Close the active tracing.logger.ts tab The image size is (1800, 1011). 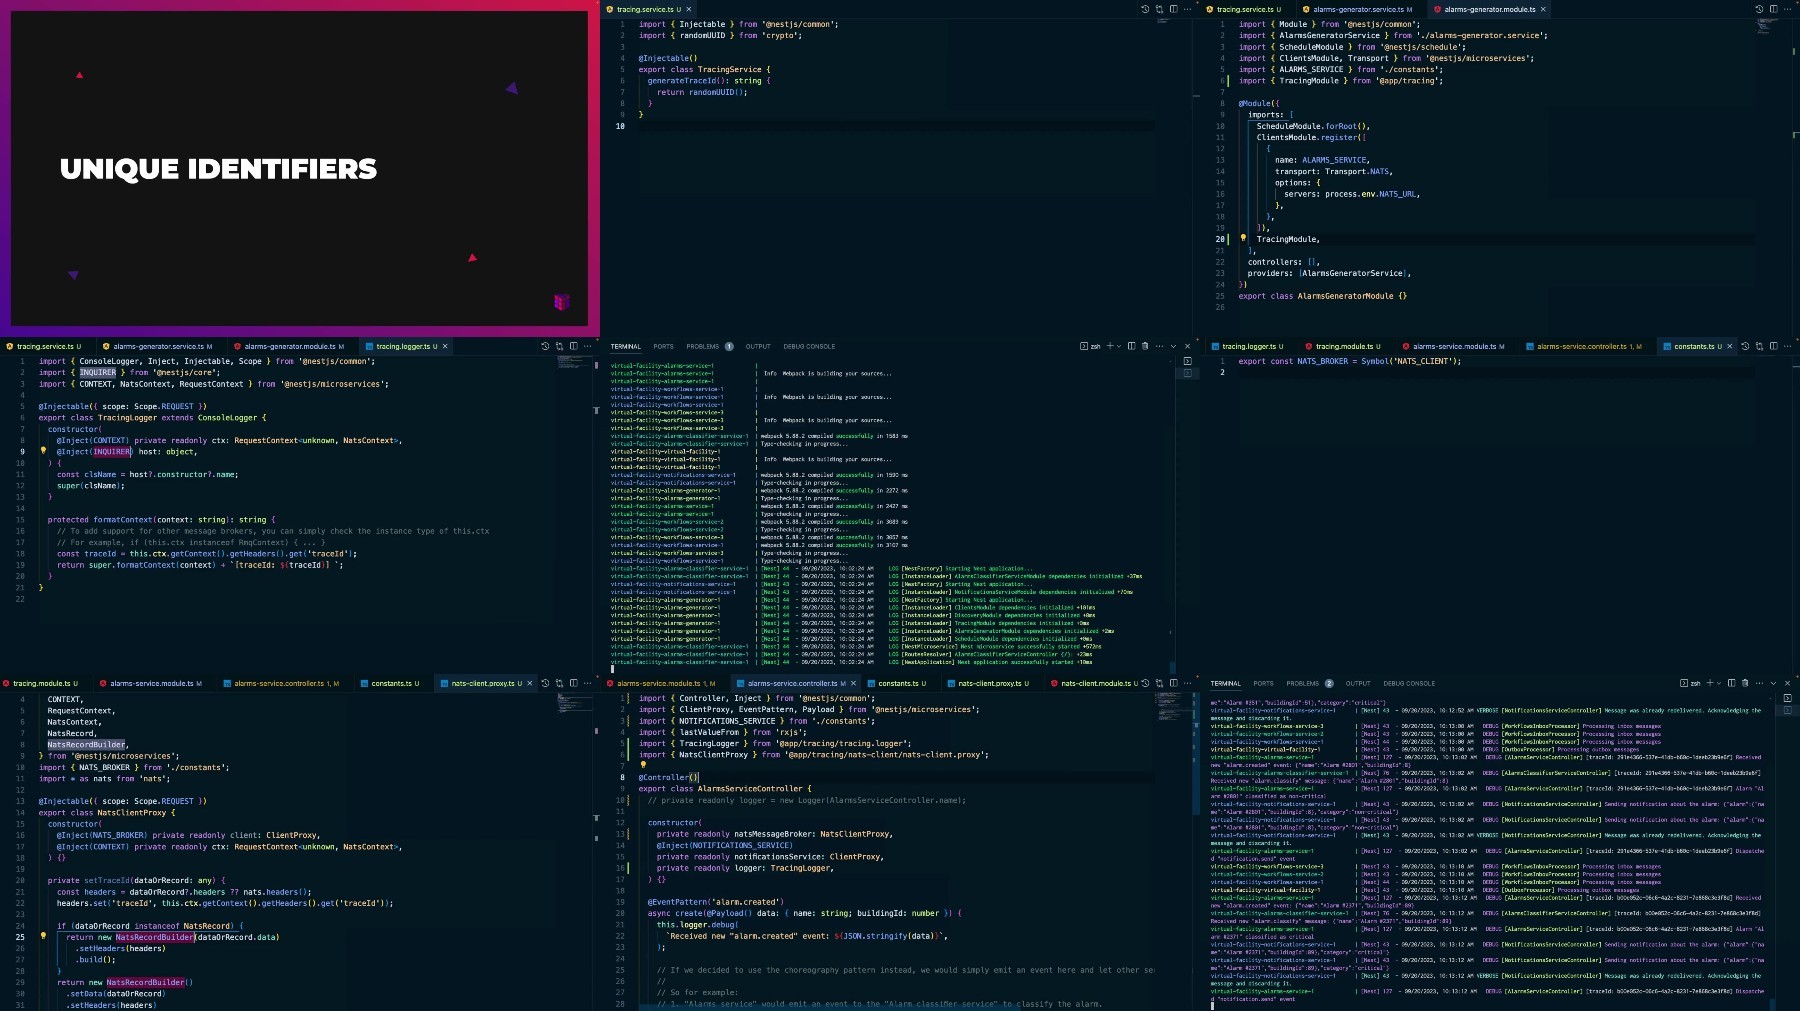[445, 346]
